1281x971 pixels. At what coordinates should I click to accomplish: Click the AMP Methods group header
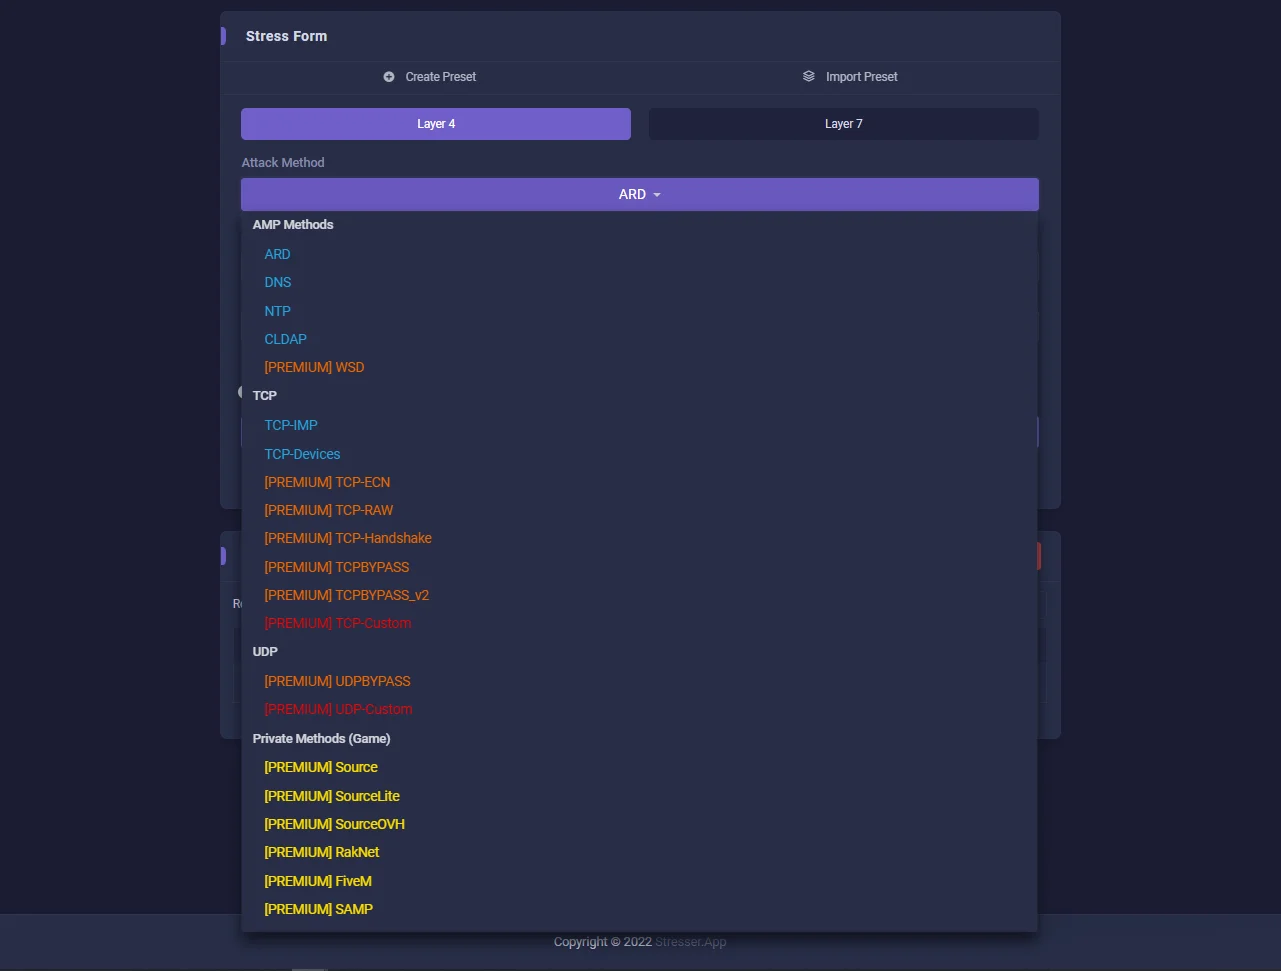pyautogui.click(x=293, y=225)
